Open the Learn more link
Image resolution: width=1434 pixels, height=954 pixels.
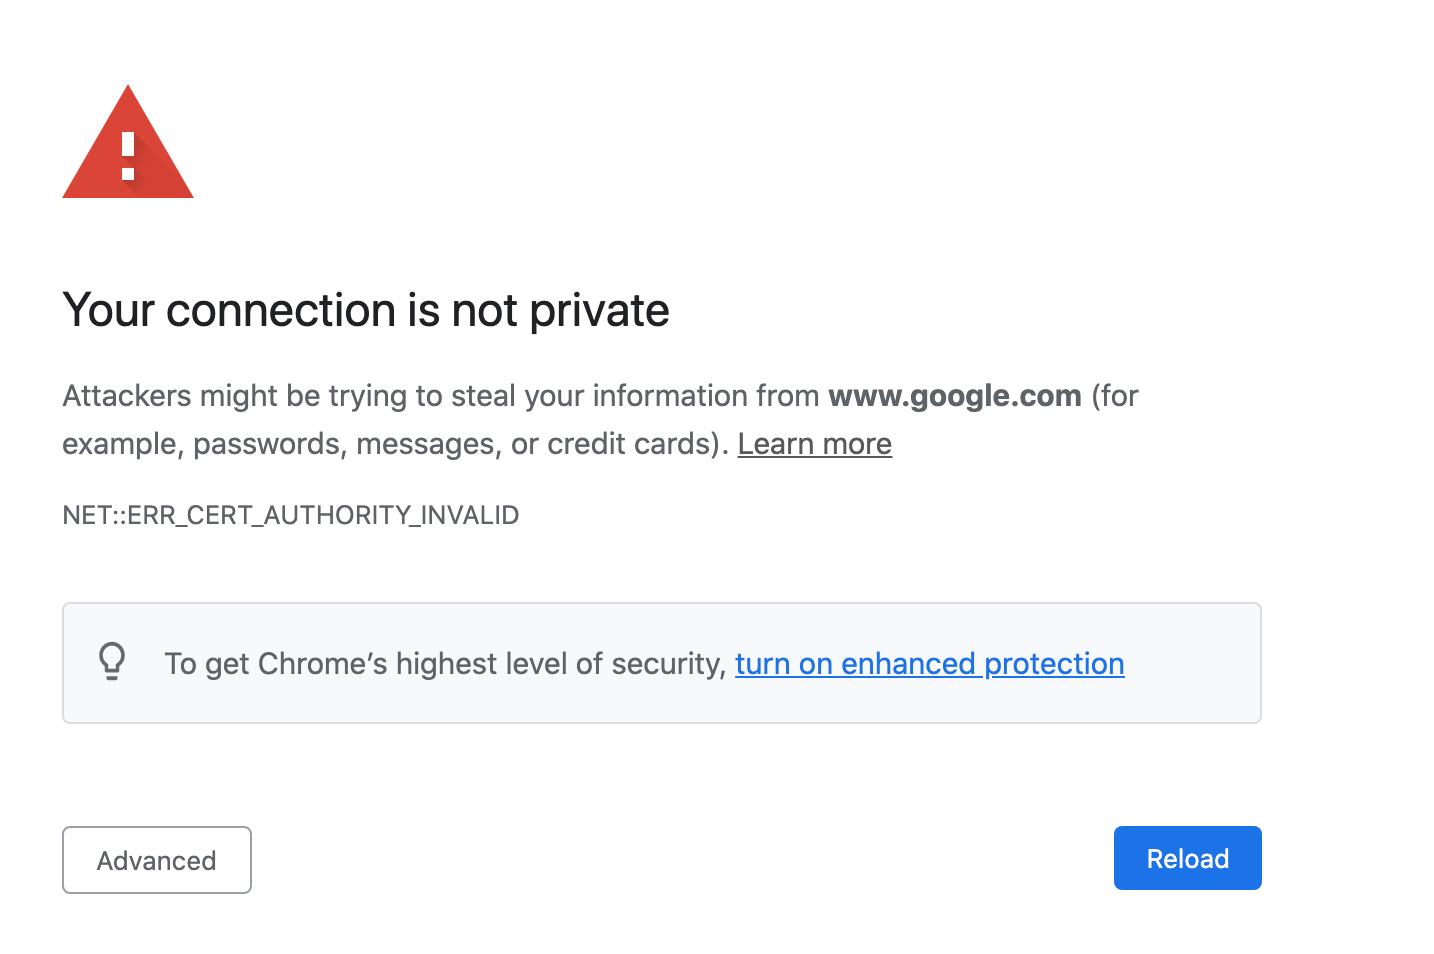coord(814,443)
